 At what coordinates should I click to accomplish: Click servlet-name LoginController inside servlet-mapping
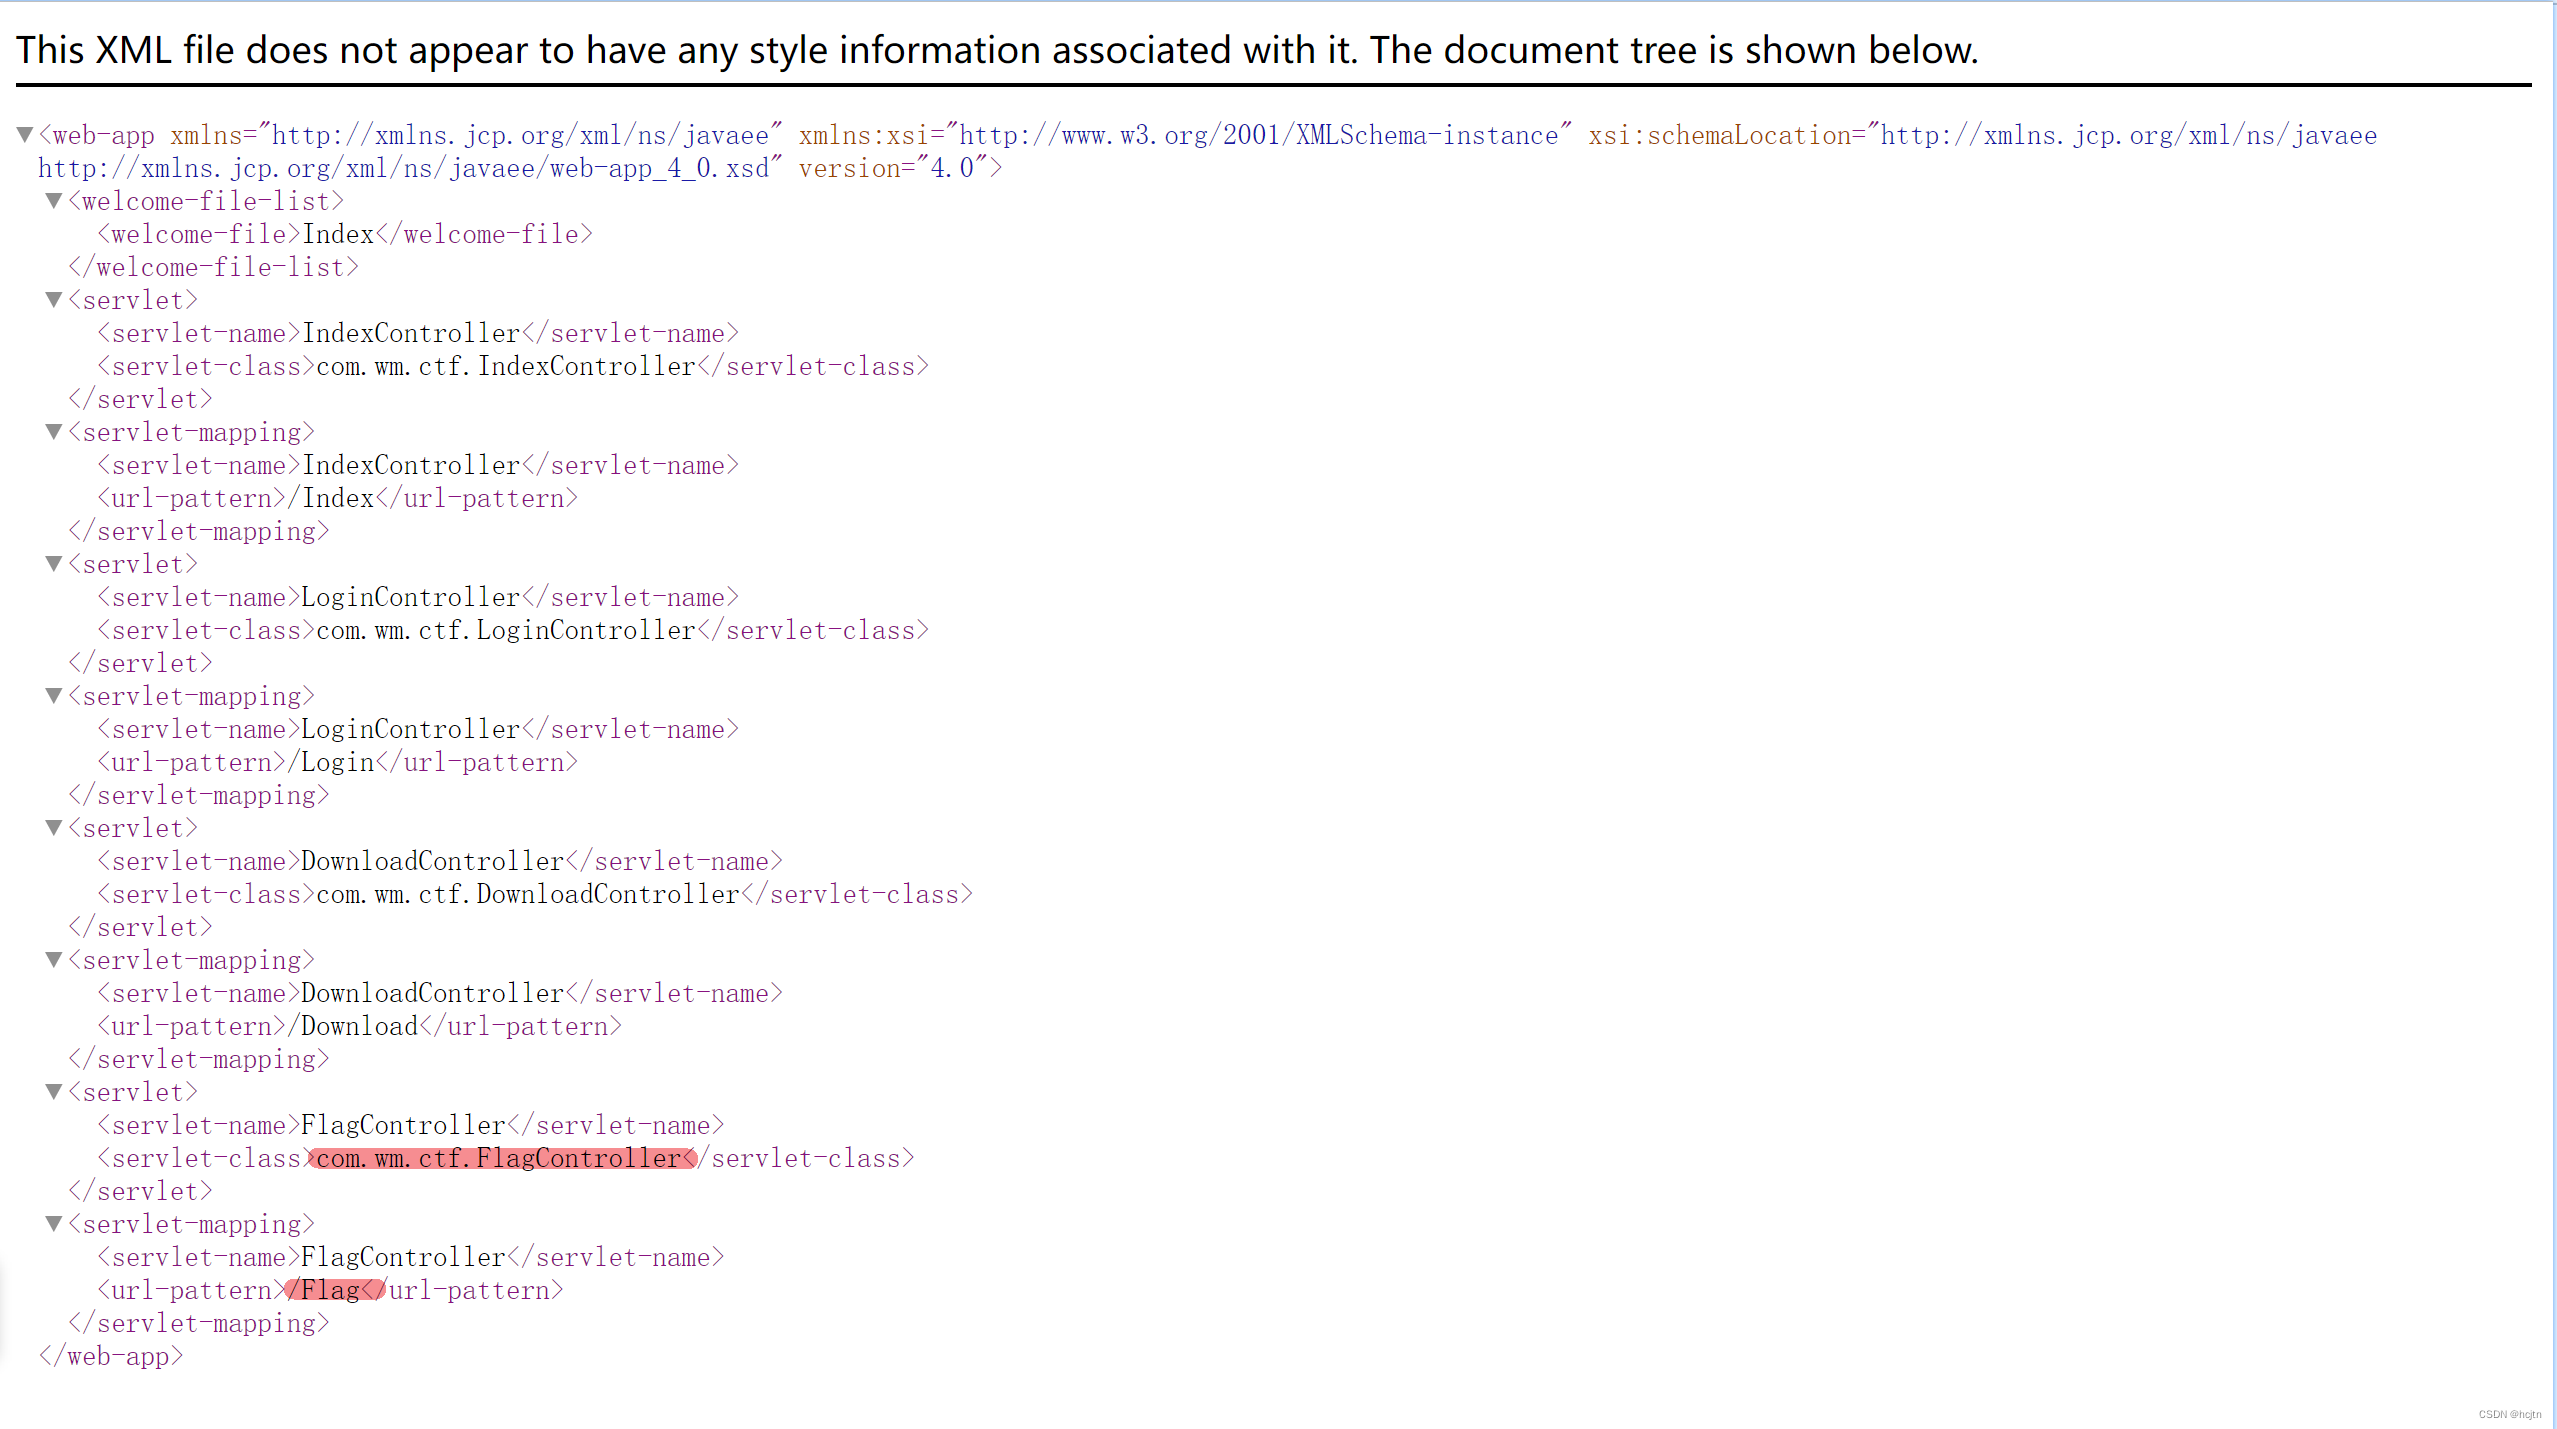tap(411, 729)
